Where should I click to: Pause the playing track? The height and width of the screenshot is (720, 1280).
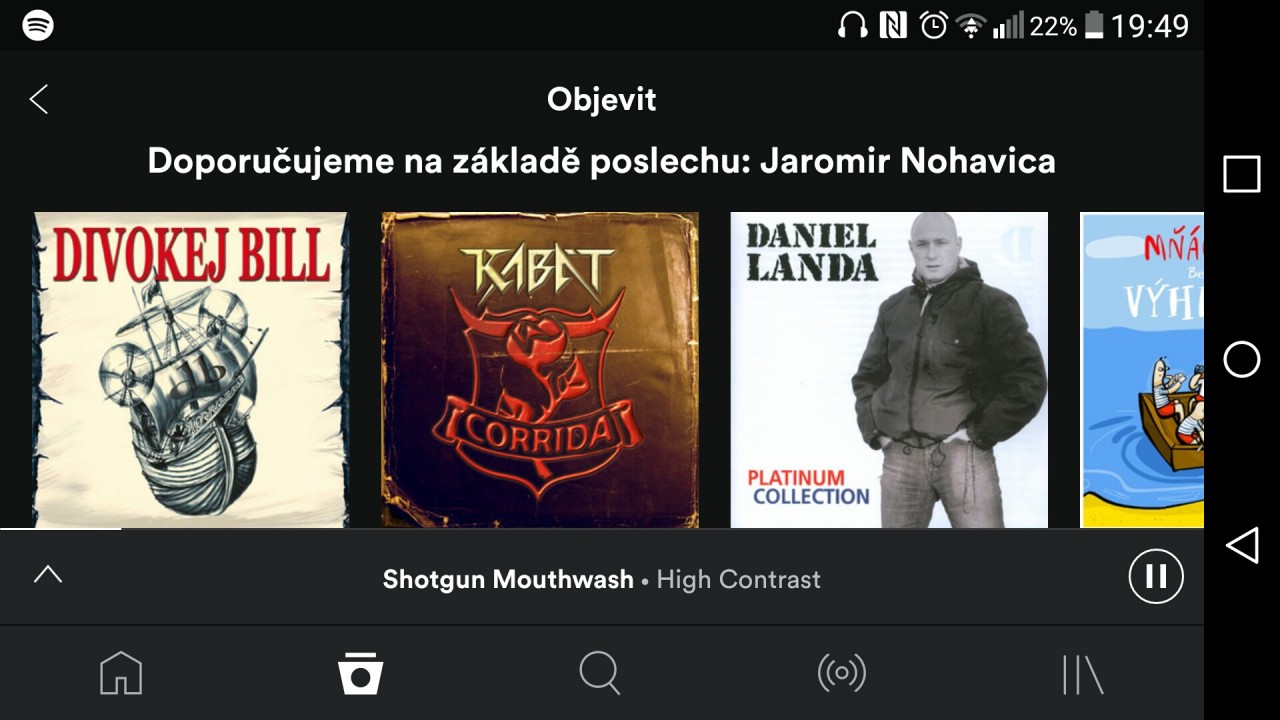(1156, 576)
